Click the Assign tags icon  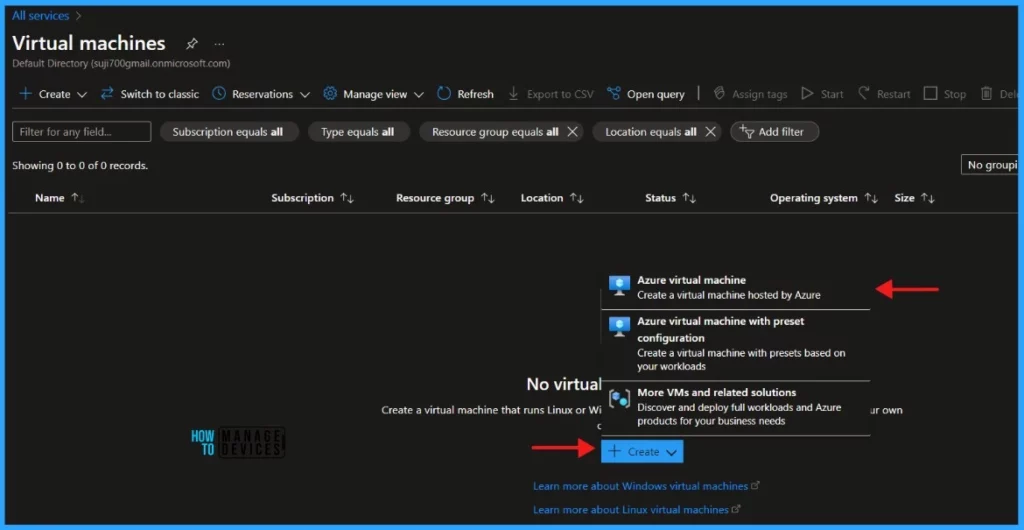pos(720,93)
